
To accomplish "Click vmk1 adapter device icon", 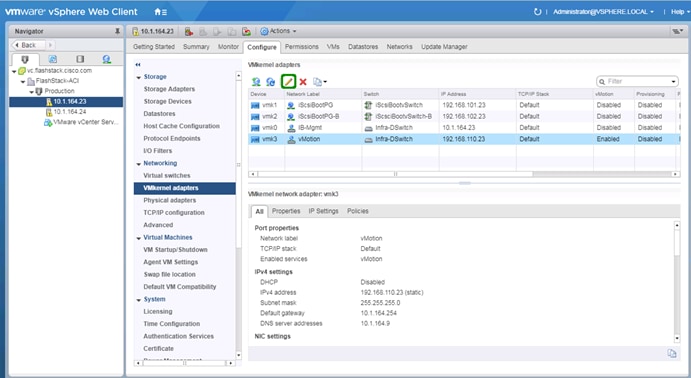I will click(x=255, y=105).
